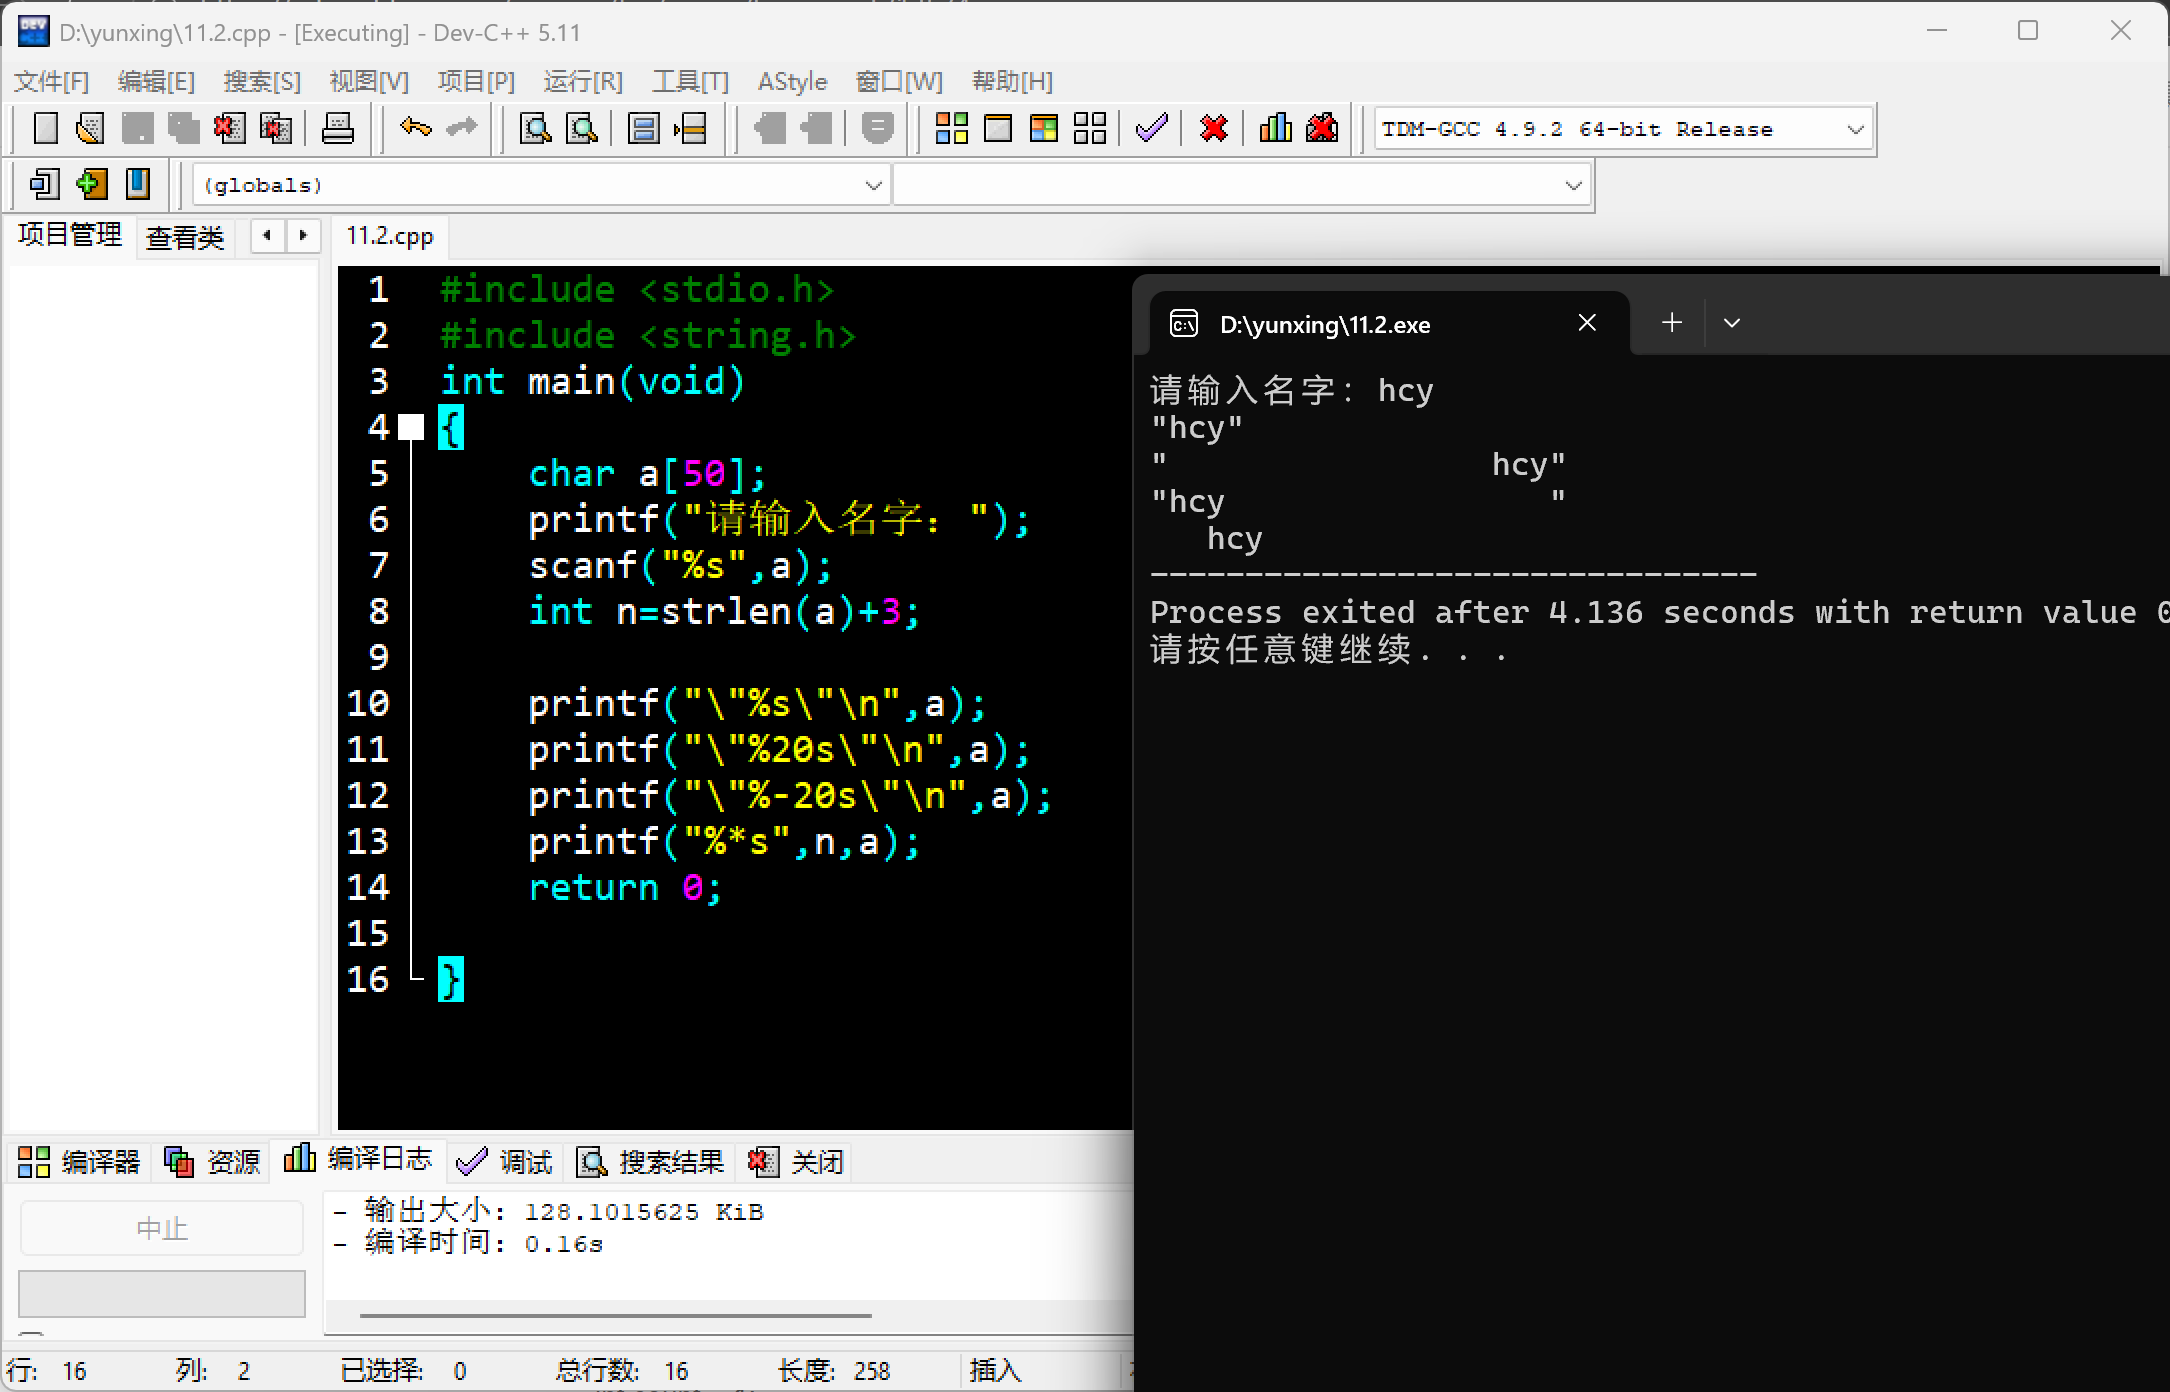Click the green plus Add bookmark icon
The width and height of the screenshot is (2170, 1392).
91,184
